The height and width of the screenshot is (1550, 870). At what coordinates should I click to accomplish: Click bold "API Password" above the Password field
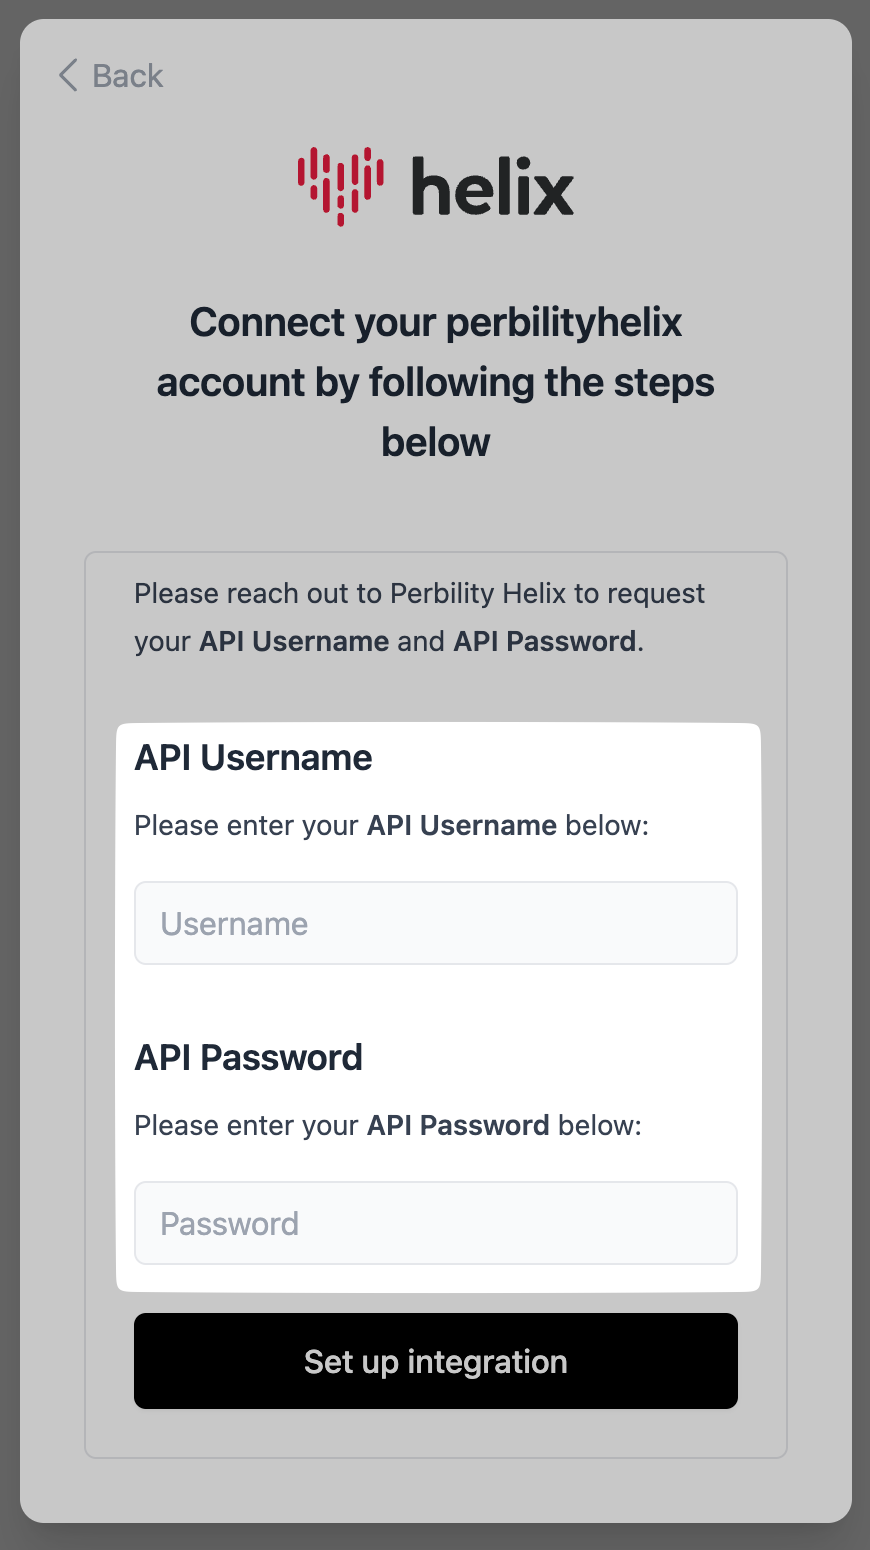coord(458,1125)
